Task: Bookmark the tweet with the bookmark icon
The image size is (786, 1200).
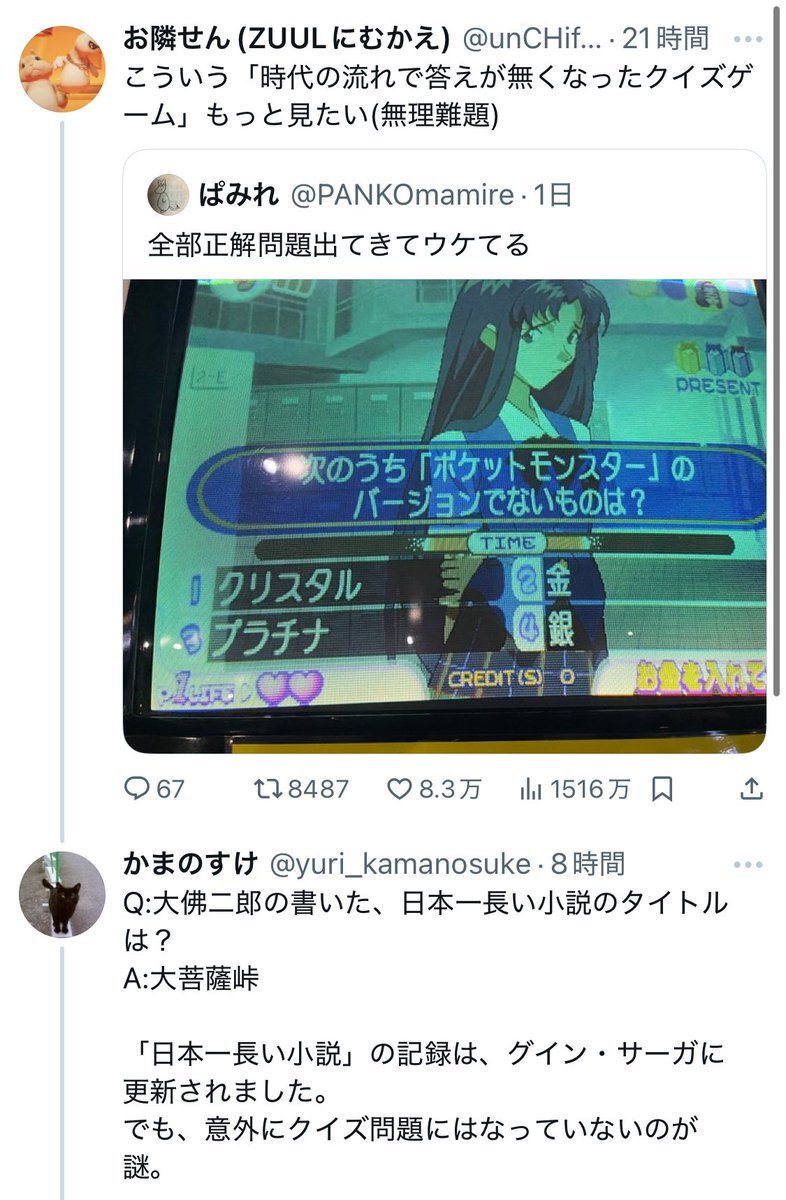Action: click(x=661, y=789)
